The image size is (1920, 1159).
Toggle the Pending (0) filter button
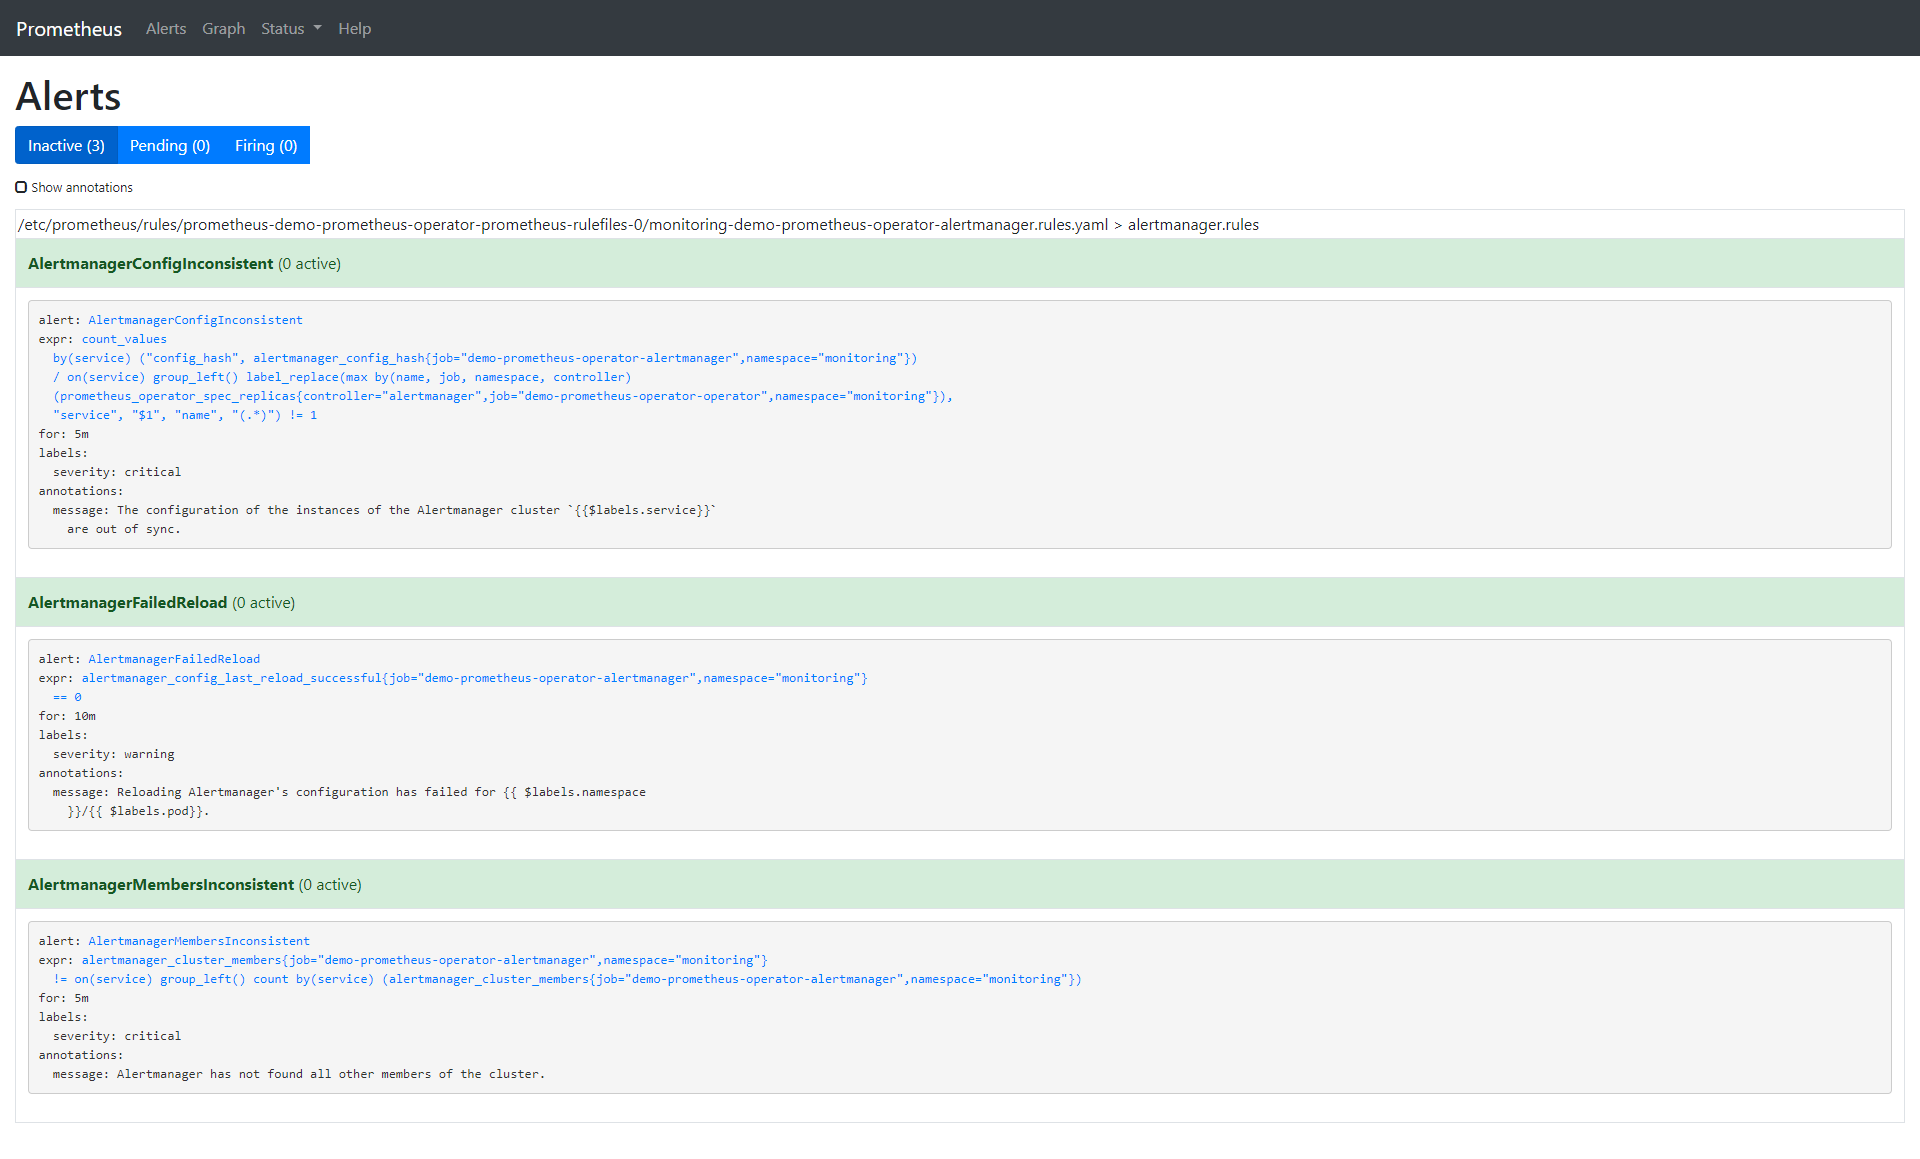point(170,145)
